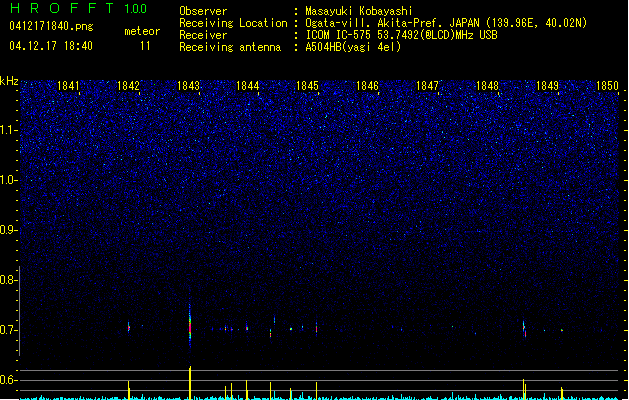Click the Ogata-vill. Akita-Pref. JAPAN text

(392, 23)
